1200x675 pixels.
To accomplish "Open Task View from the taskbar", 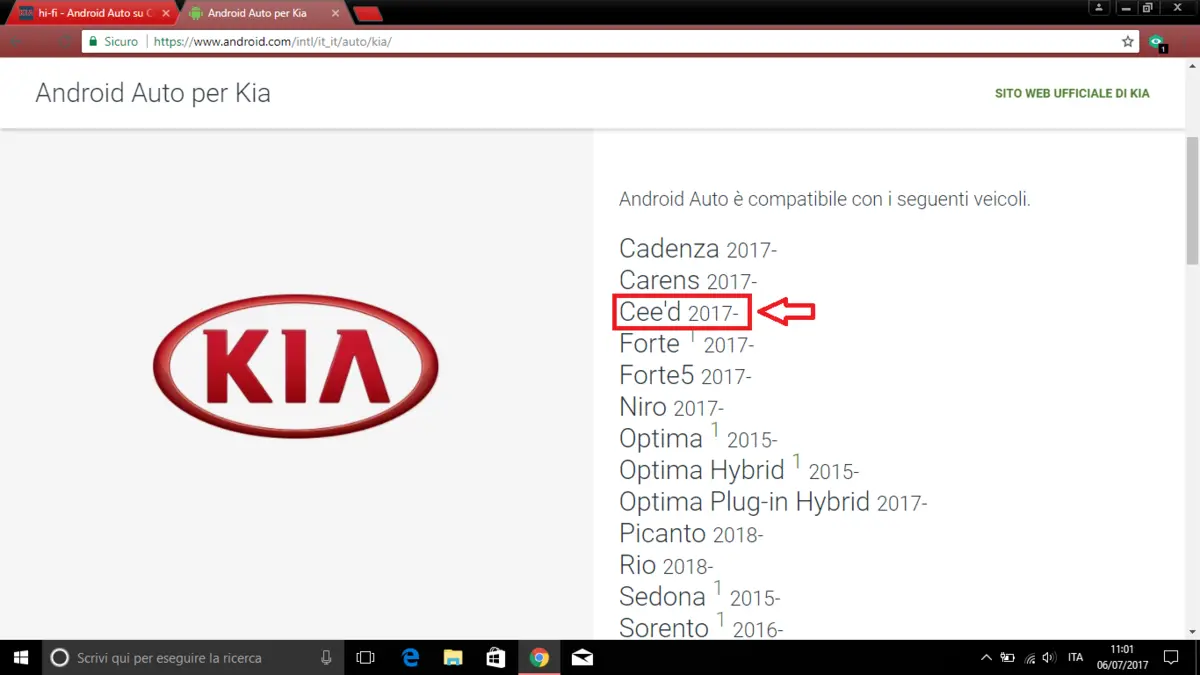I will [366, 657].
